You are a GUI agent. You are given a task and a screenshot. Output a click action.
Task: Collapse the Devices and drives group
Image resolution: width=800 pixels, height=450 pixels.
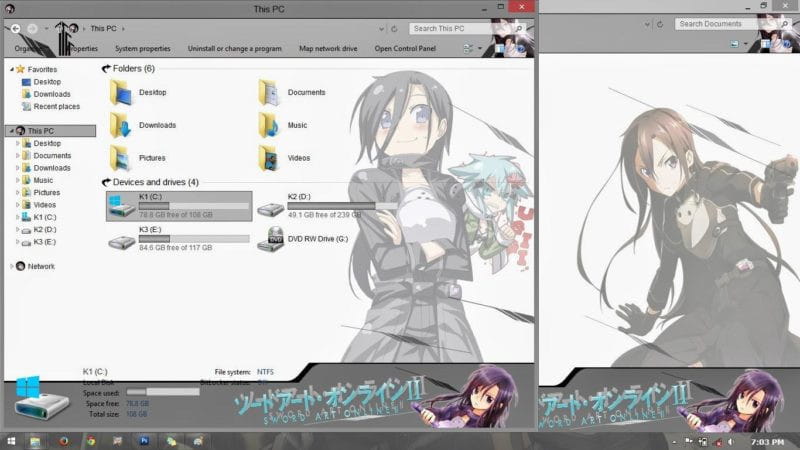click(x=106, y=183)
